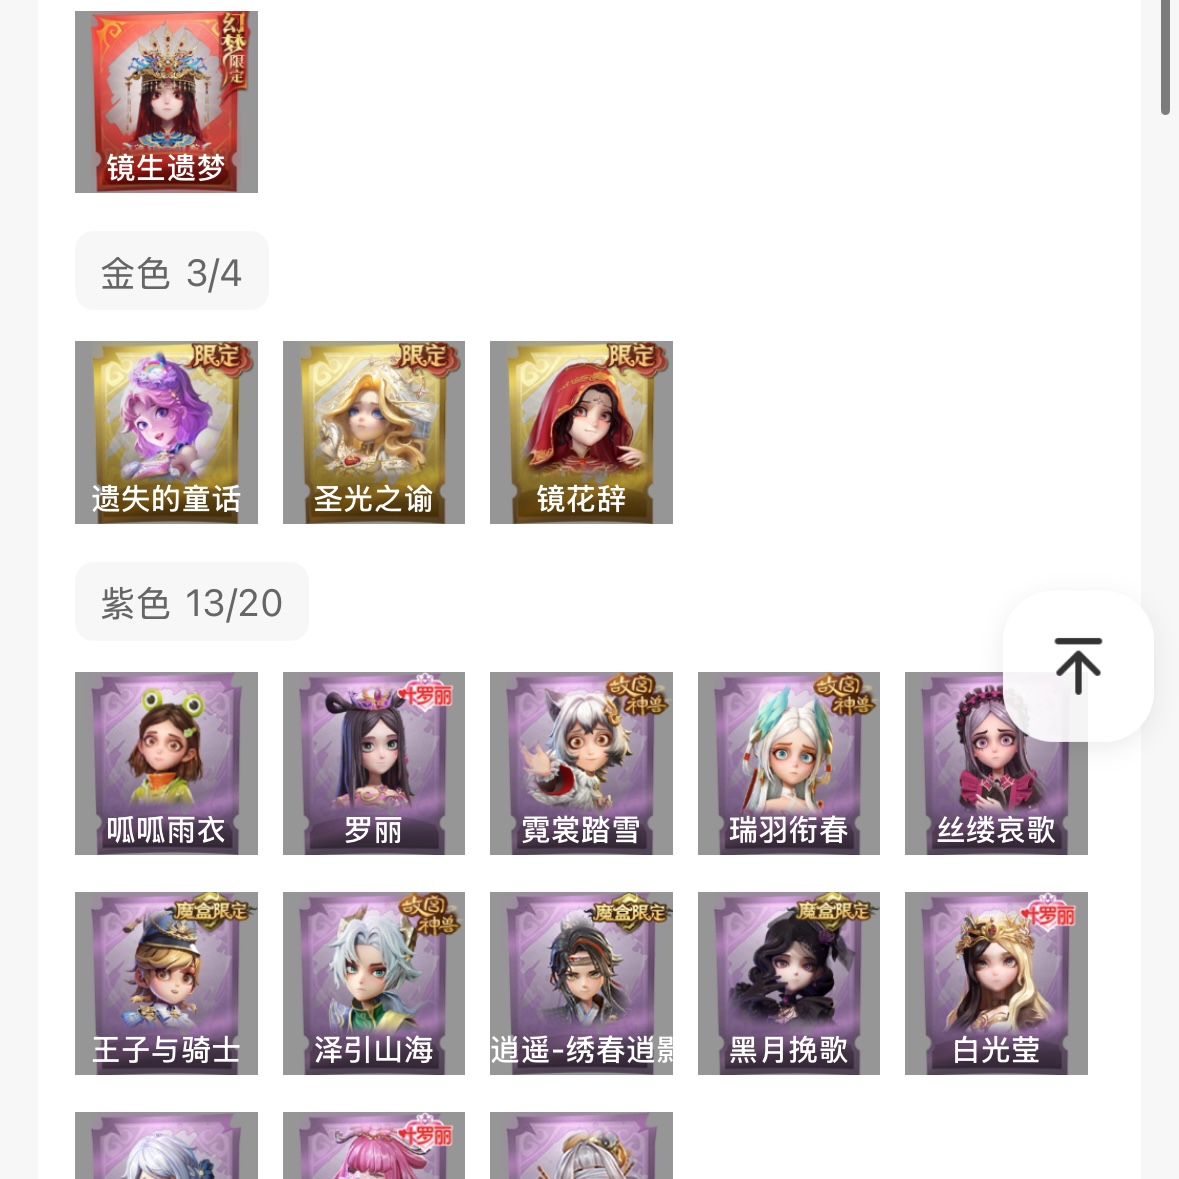
Task: Tap the 紫色 13/20 category label
Action: (192, 602)
